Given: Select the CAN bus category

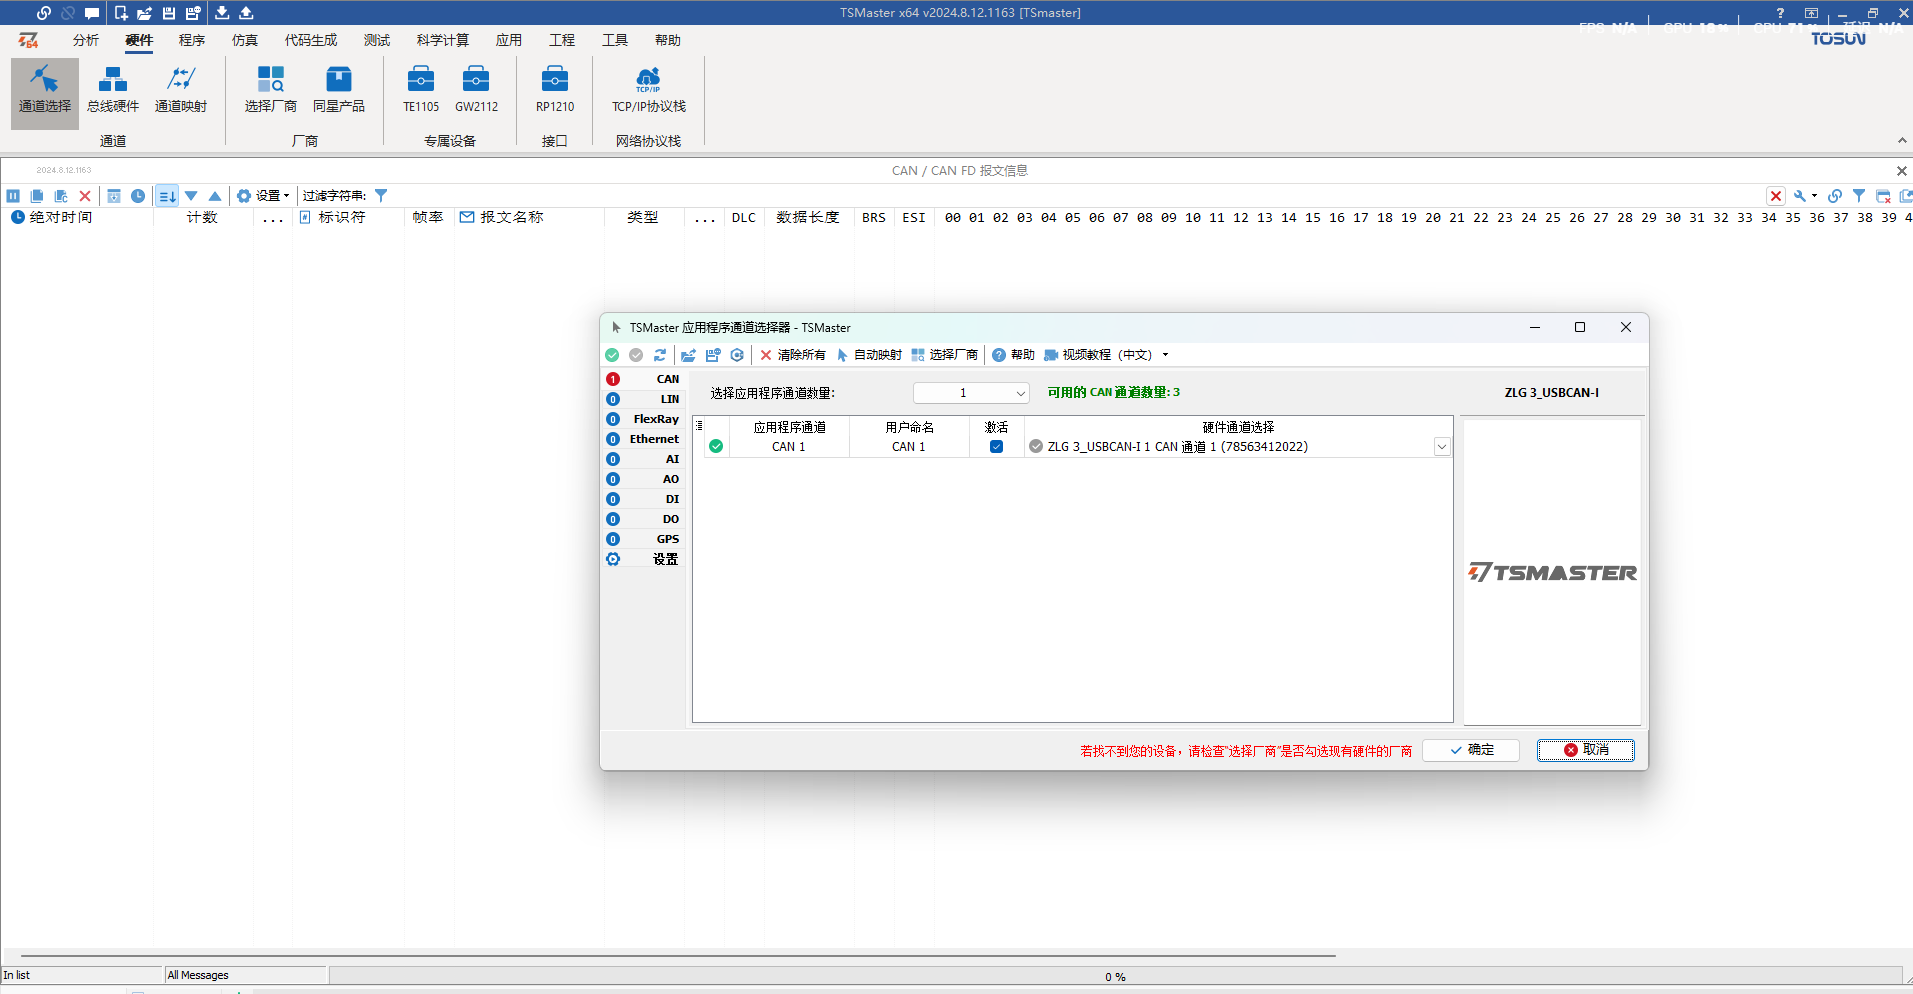Looking at the screenshot, I should 643,379.
